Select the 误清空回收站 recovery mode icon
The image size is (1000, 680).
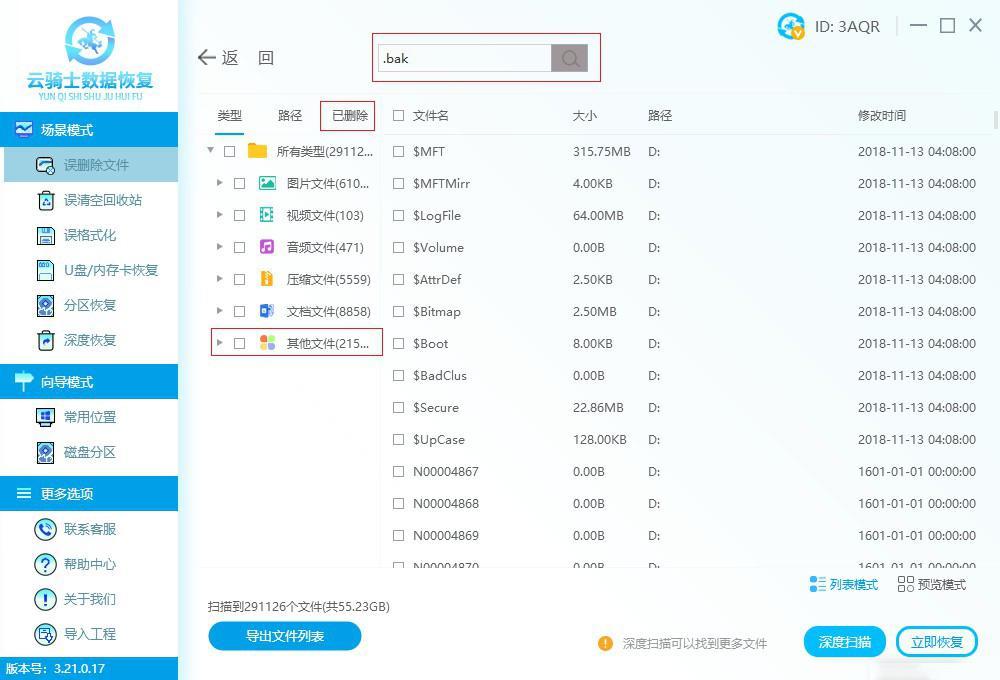(45, 200)
